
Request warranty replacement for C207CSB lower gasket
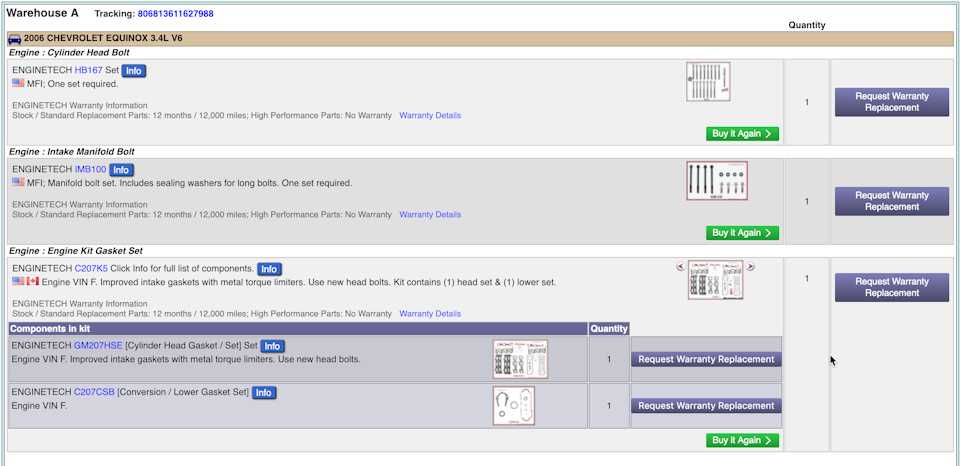coord(706,406)
